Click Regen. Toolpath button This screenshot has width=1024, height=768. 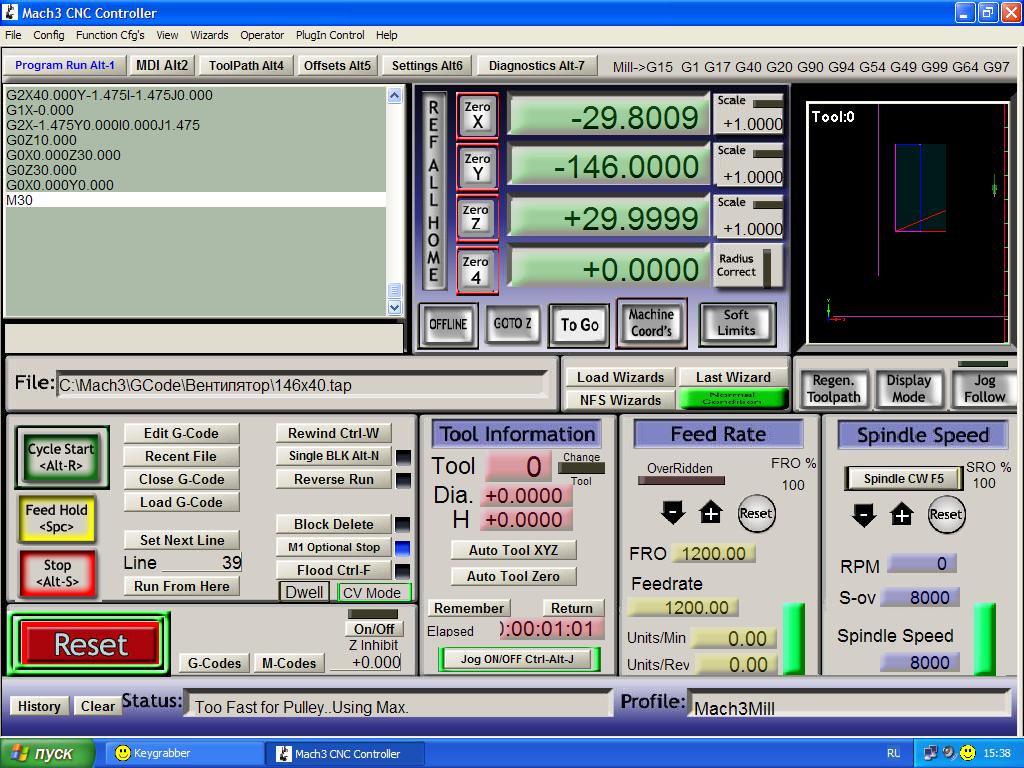(x=833, y=389)
